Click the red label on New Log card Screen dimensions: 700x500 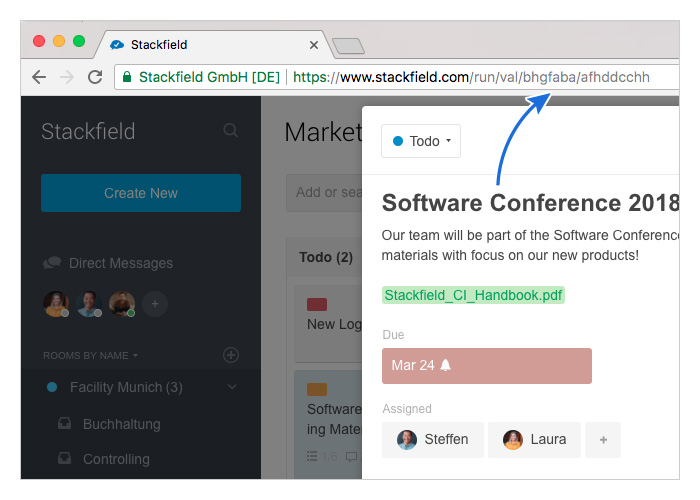coord(317,304)
